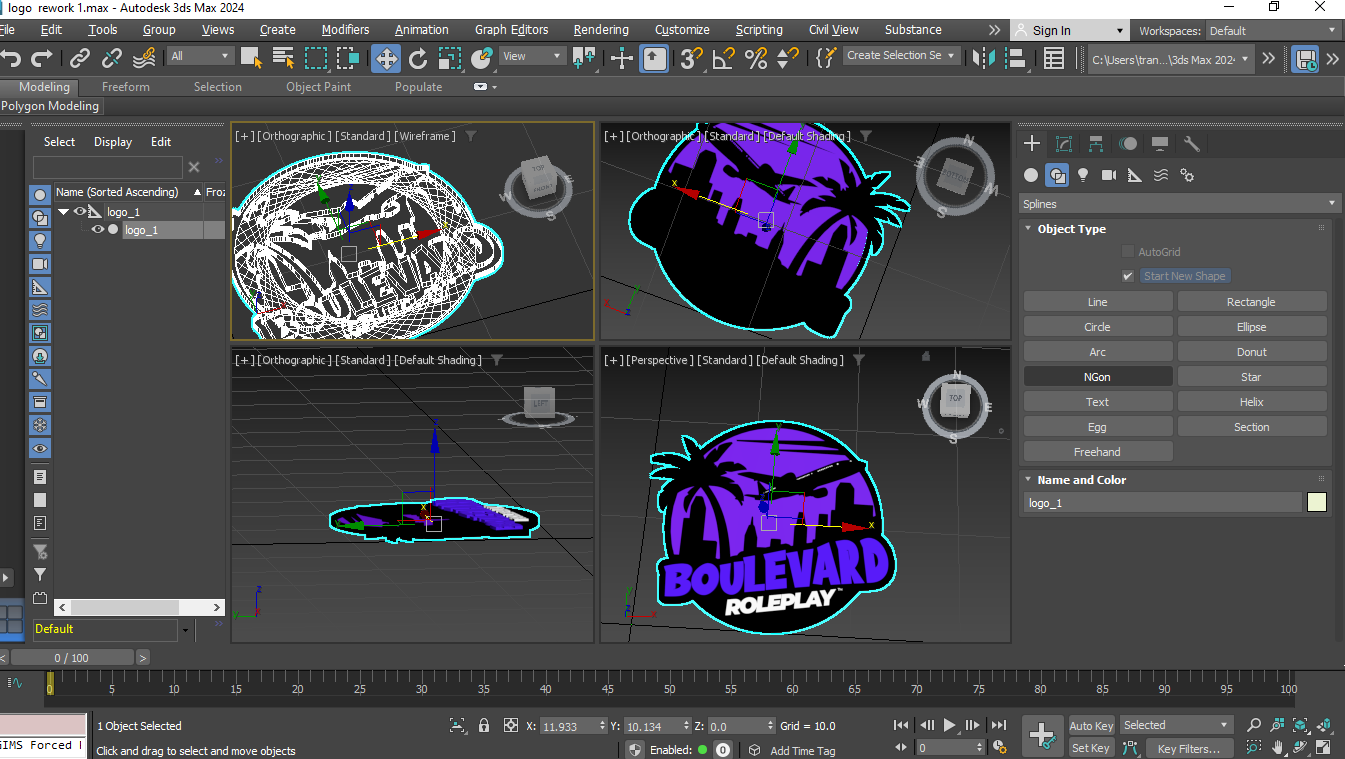Toggle the Selection Lock padlock icon

tap(484, 726)
